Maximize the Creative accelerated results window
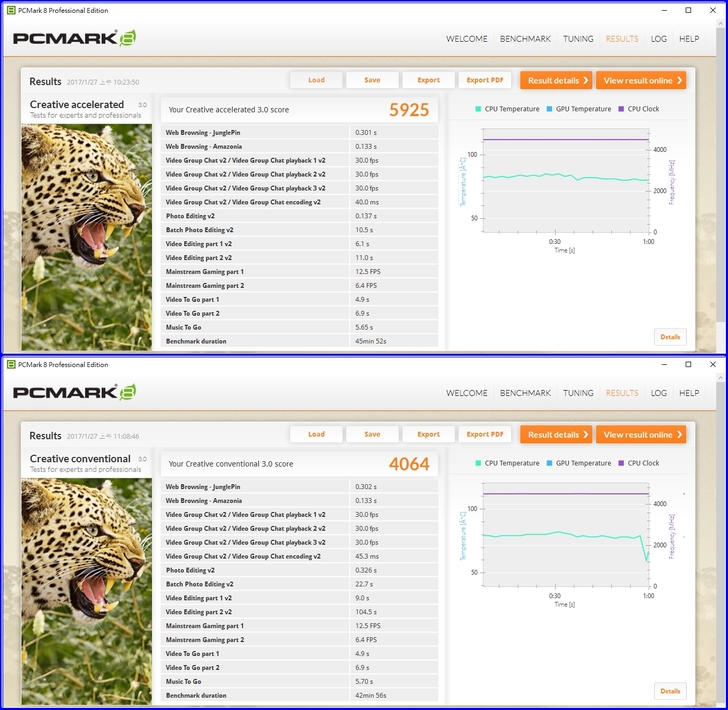 point(688,10)
